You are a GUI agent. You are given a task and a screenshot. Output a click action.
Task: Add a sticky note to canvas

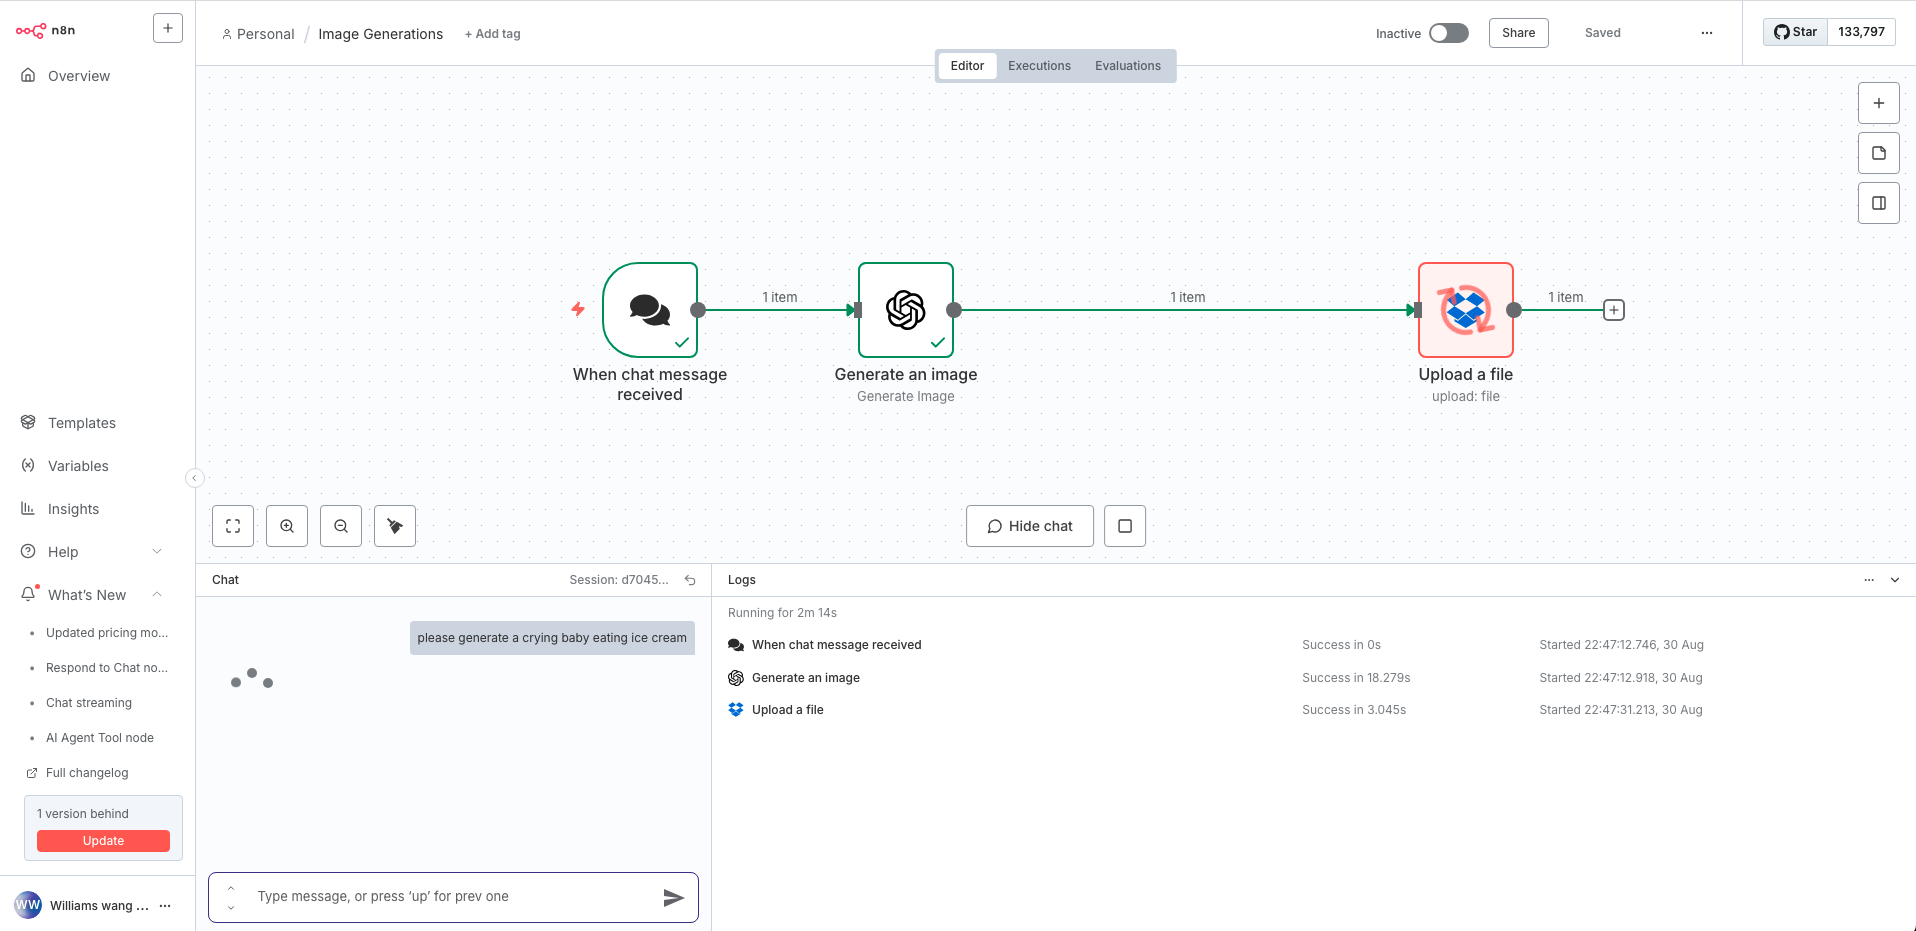pos(1878,153)
